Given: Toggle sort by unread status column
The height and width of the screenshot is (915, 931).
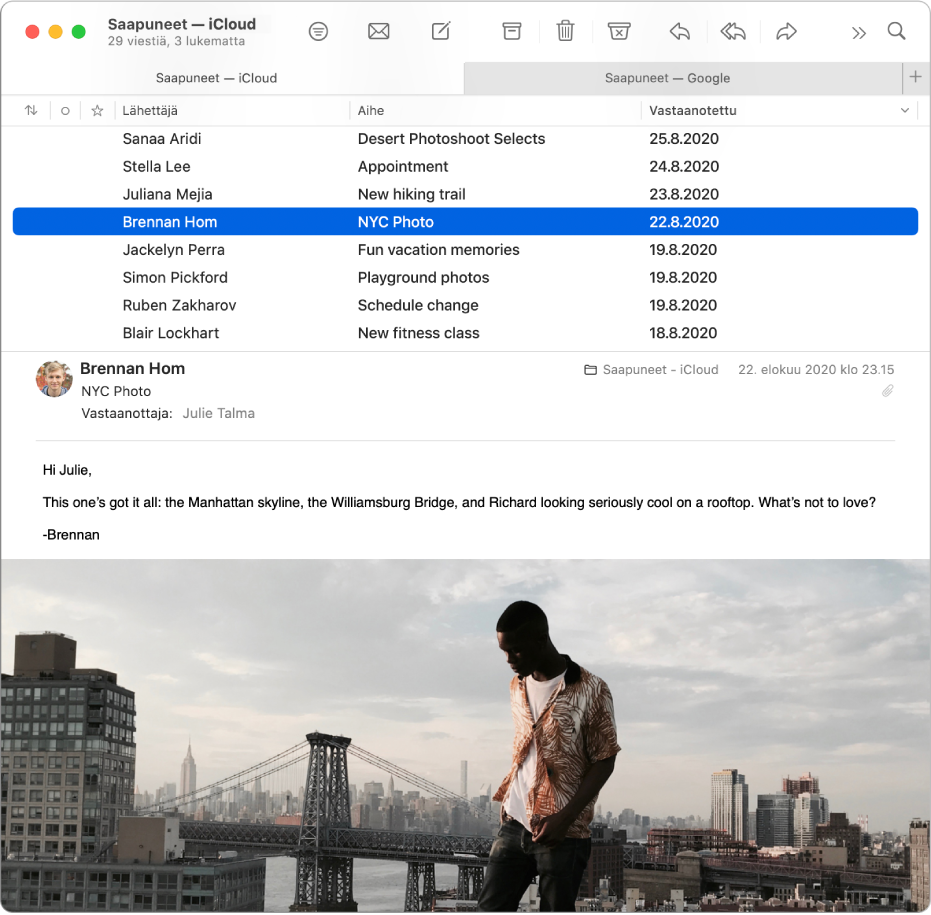Looking at the screenshot, I should pyautogui.click(x=65, y=111).
